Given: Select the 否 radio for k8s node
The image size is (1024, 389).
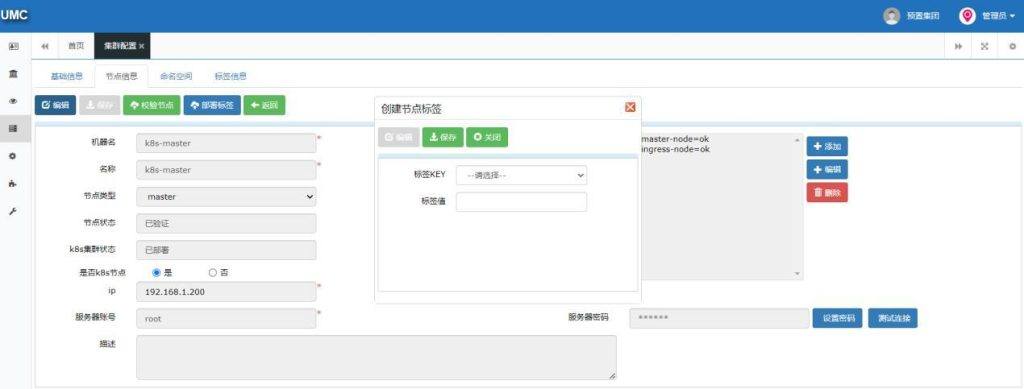Looking at the screenshot, I should tap(212, 273).
